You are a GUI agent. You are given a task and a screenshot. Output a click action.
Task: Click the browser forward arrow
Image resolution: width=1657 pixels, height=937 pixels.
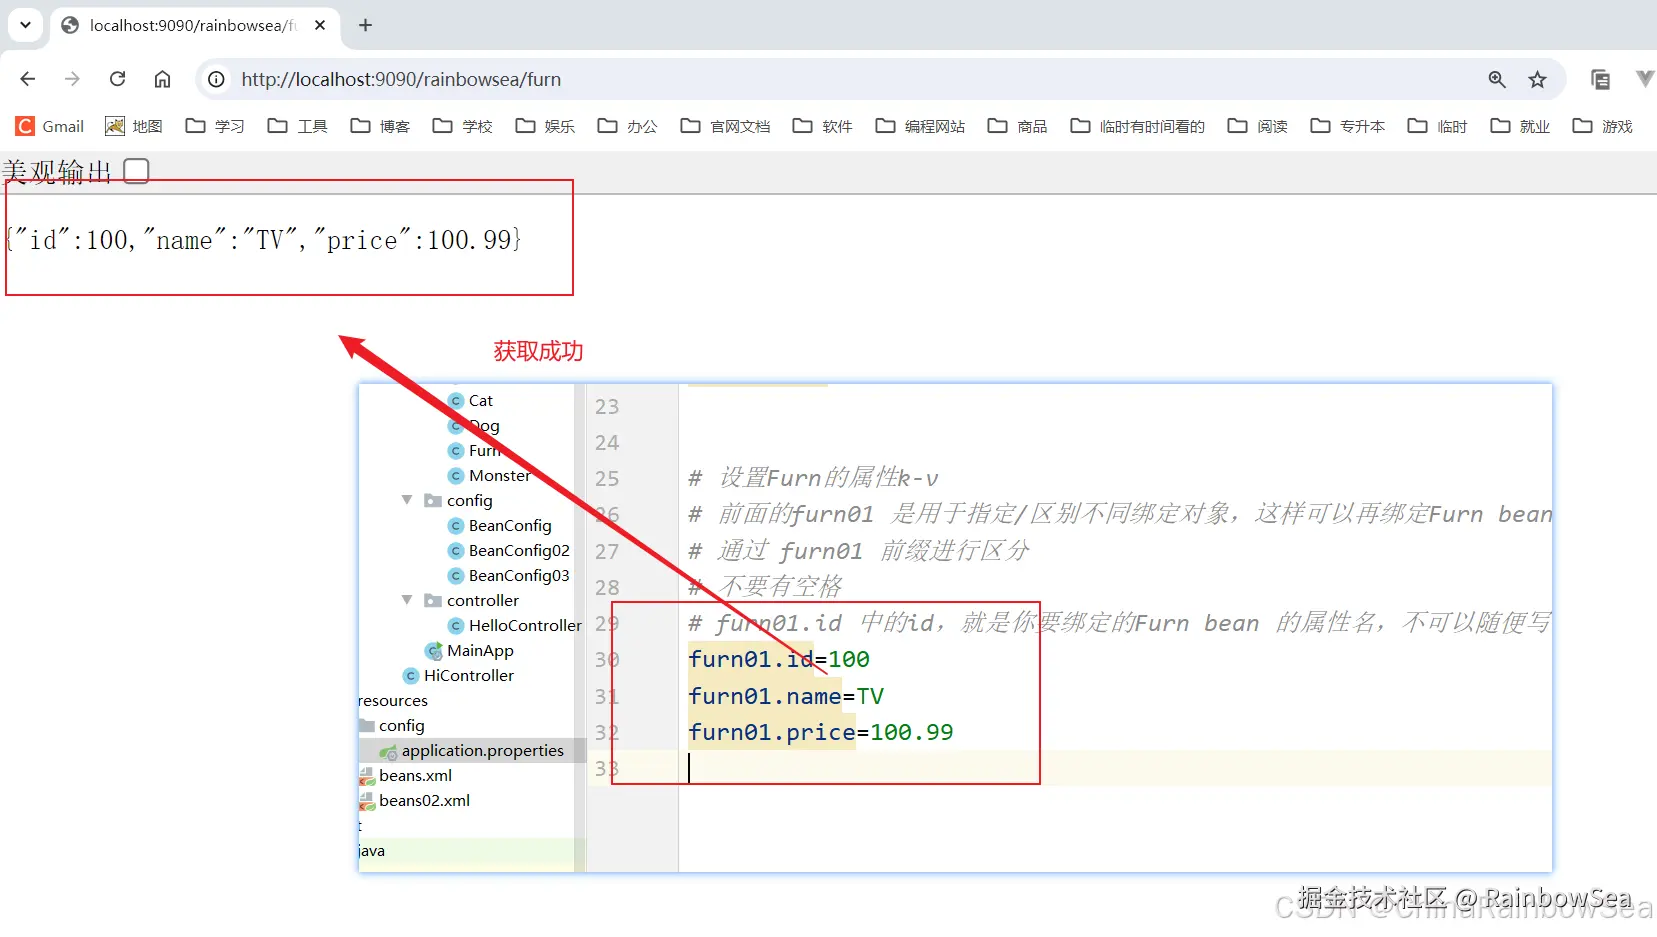(x=72, y=79)
